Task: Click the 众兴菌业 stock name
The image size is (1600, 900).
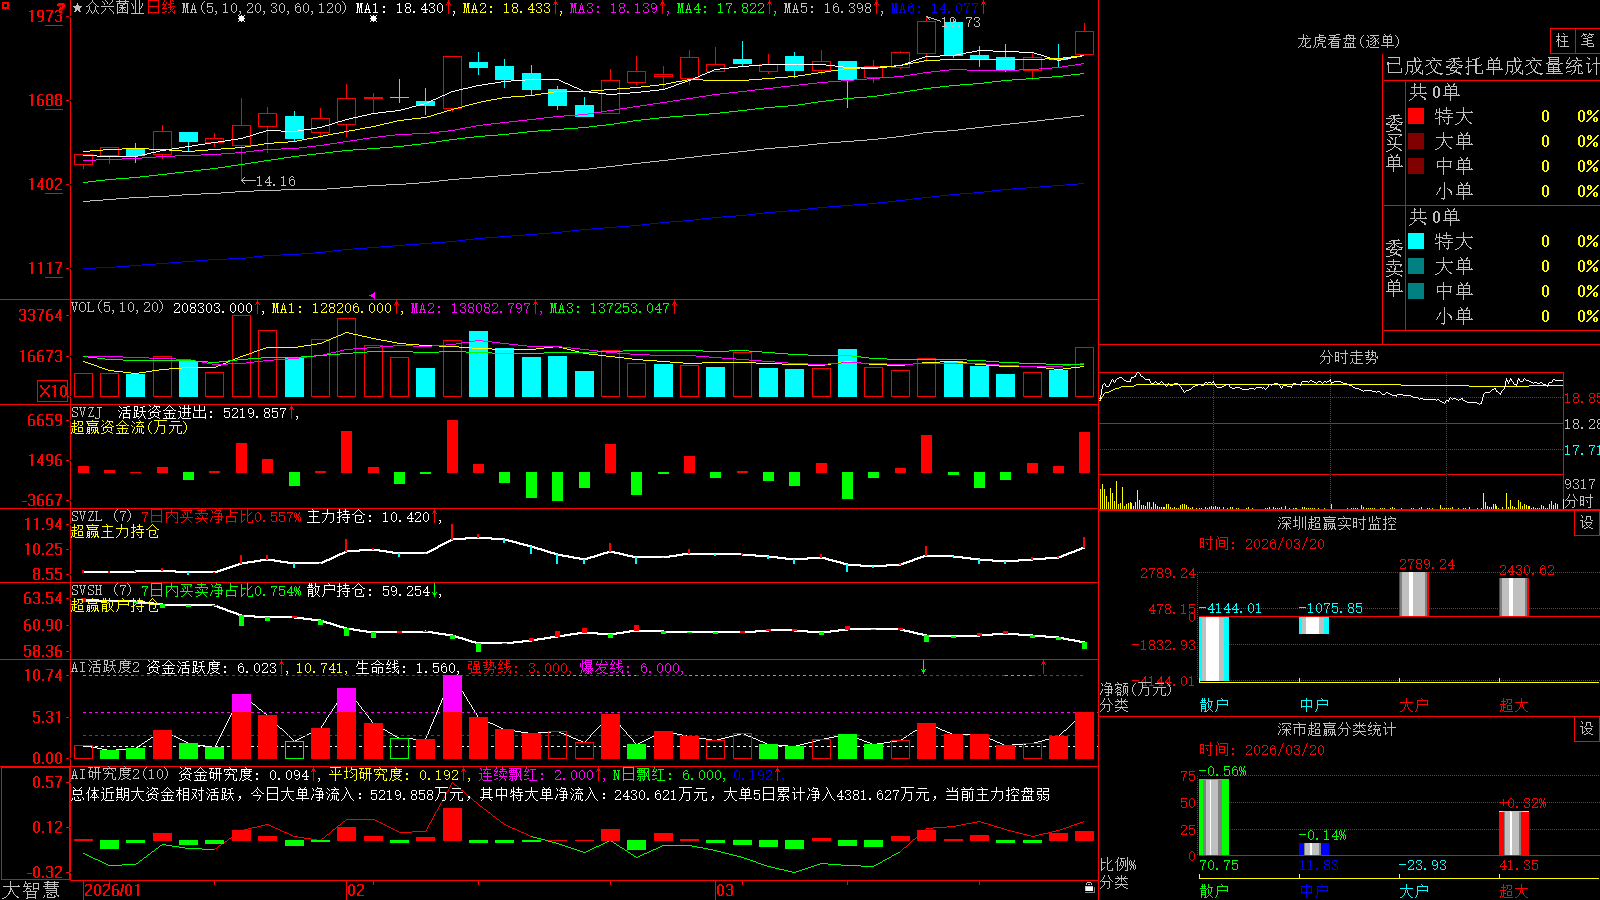Action: coord(115,8)
